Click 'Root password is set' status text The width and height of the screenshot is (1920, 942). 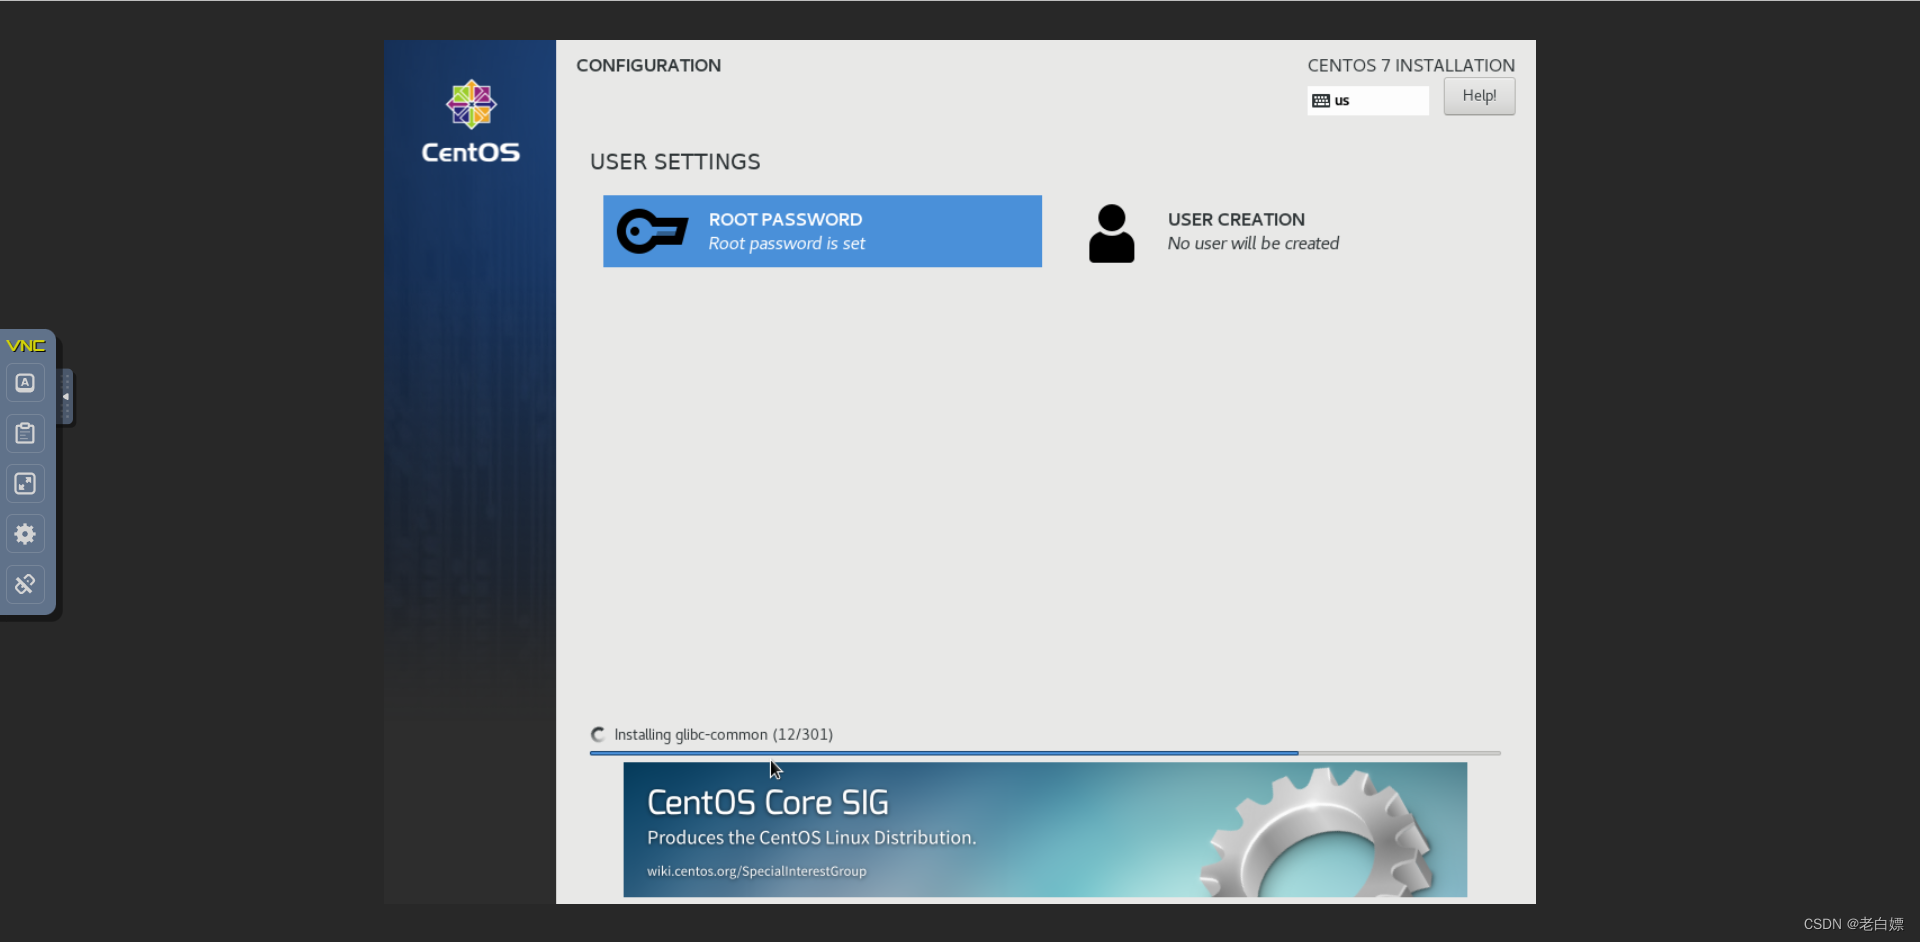[x=787, y=244]
